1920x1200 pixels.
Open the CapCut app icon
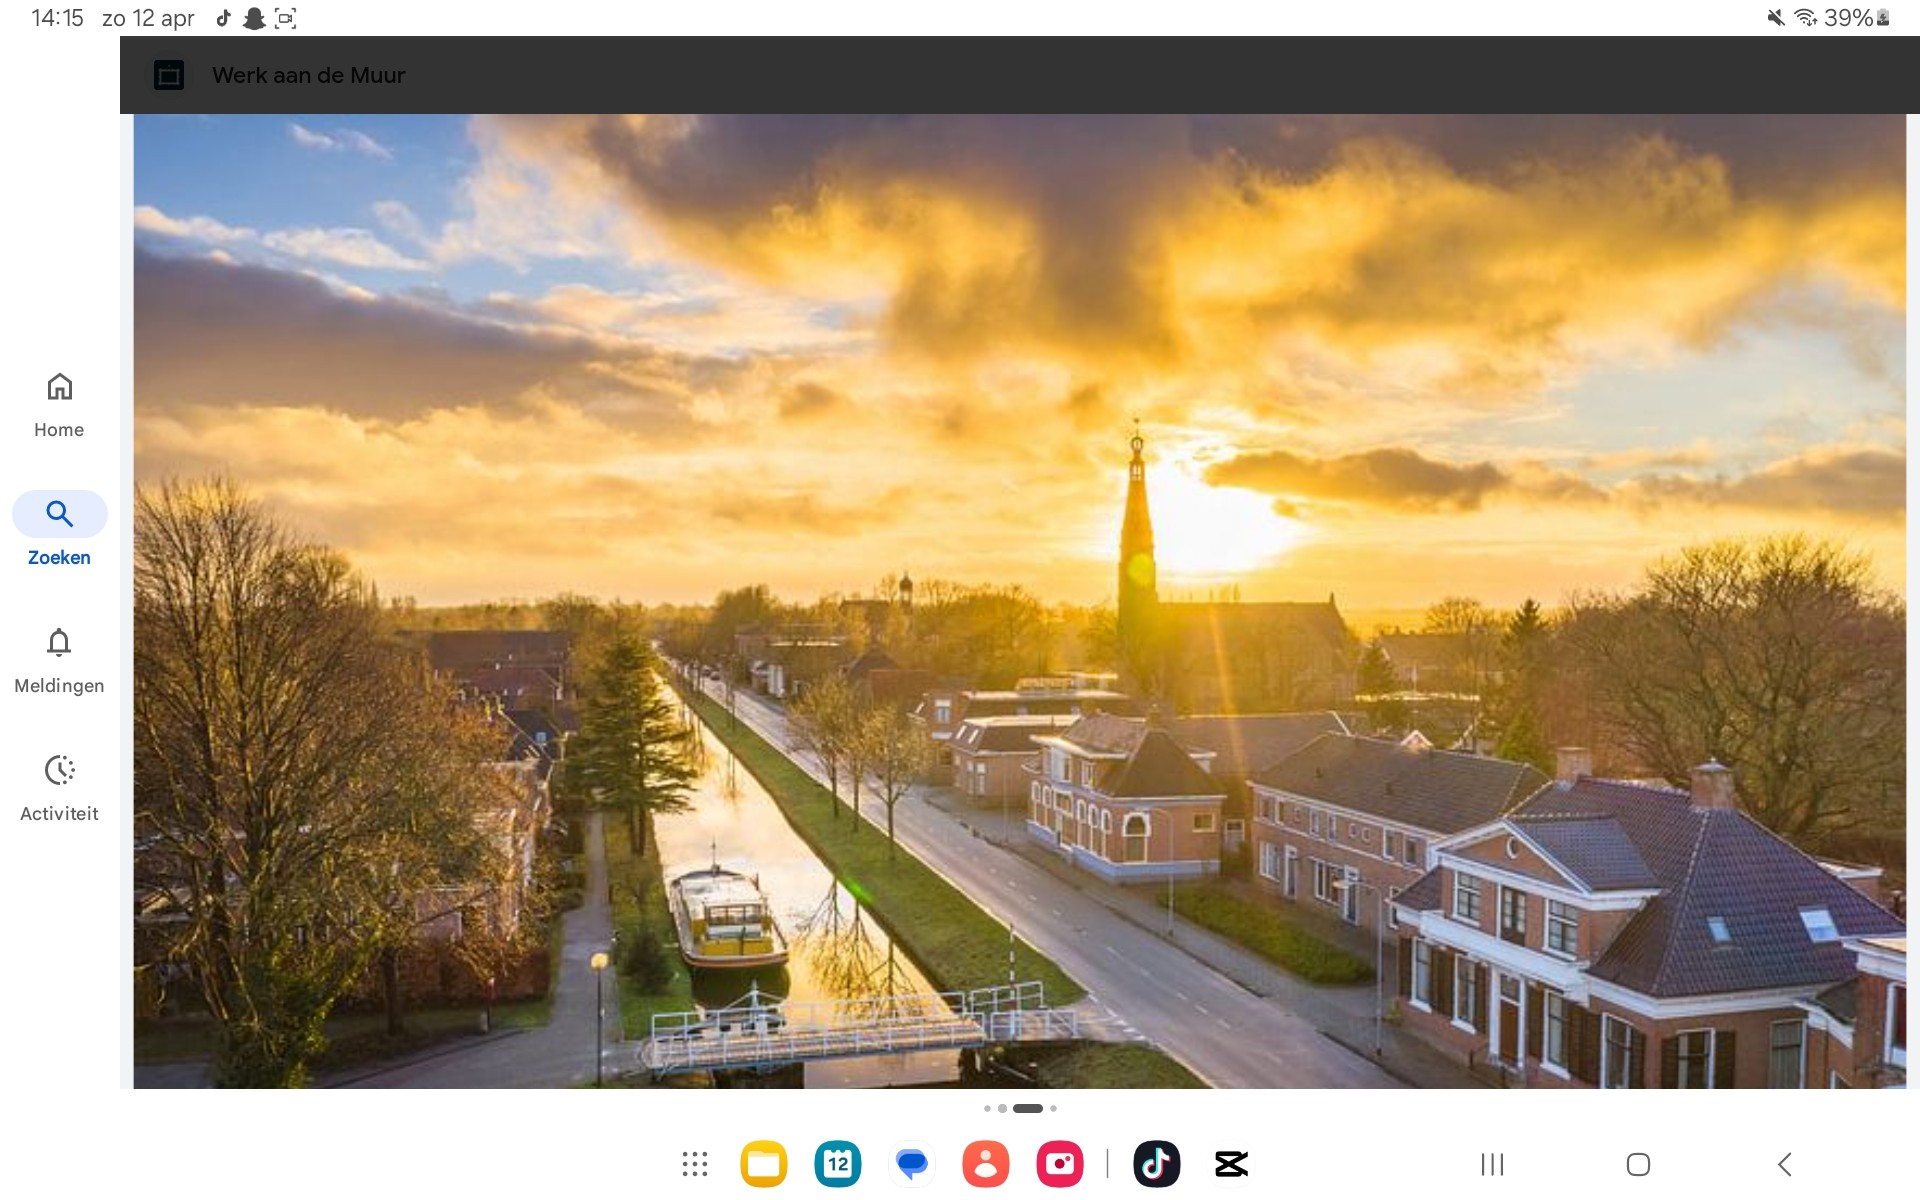(x=1231, y=1164)
